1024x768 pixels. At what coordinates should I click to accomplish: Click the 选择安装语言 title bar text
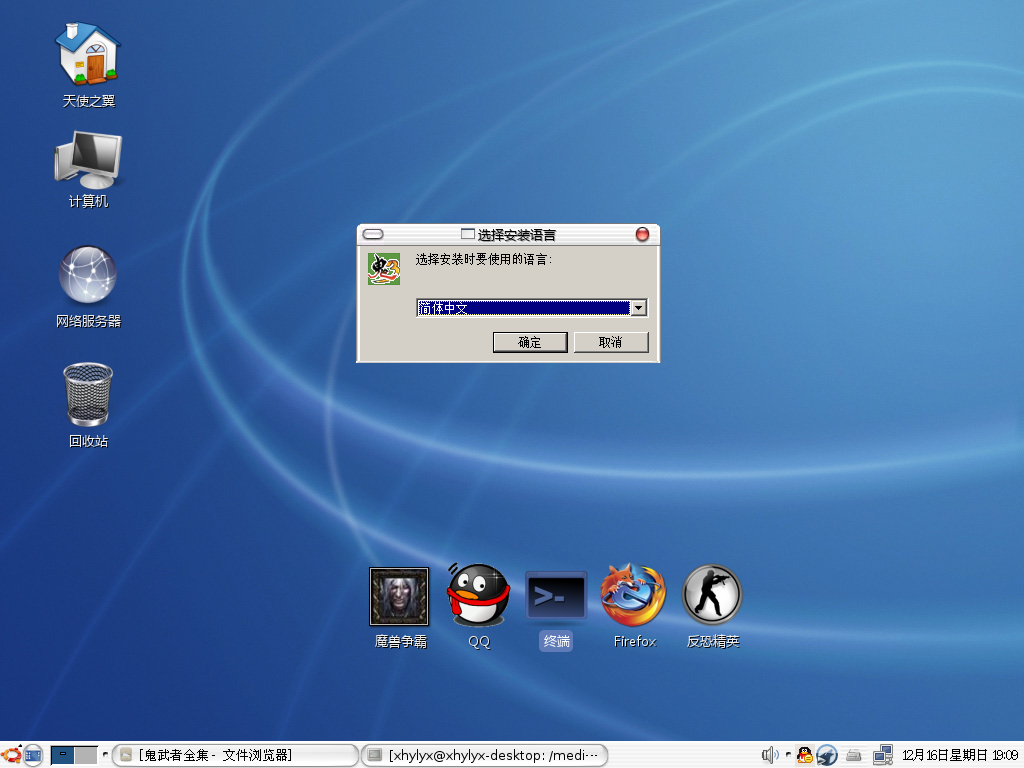517,235
